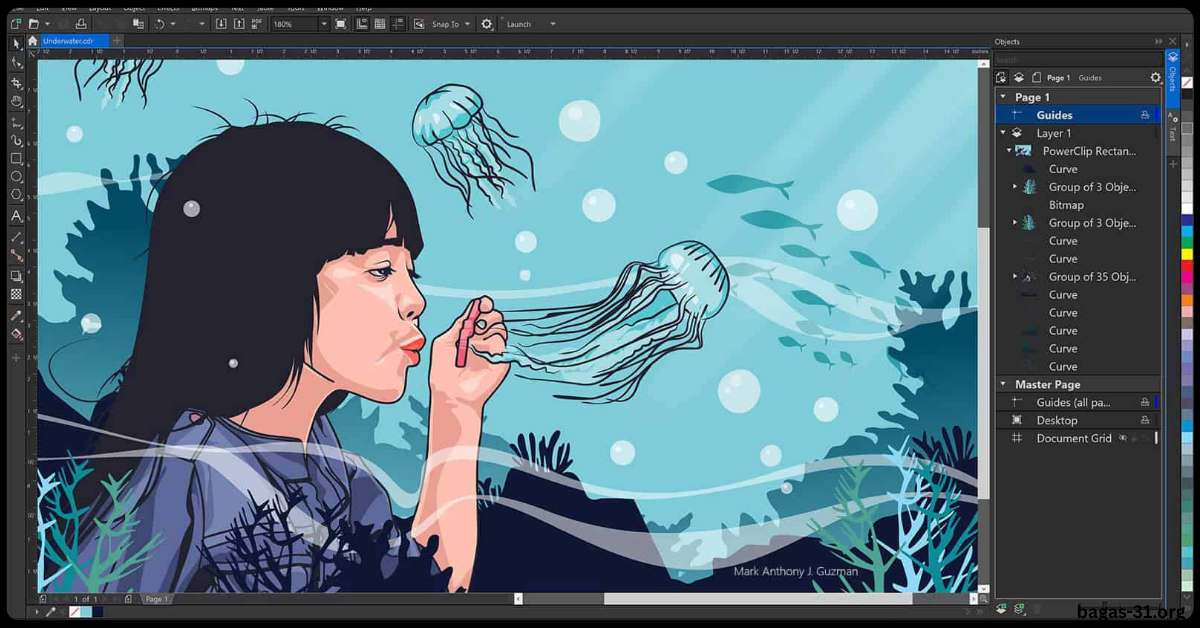Image resolution: width=1200 pixels, height=628 pixels.
Task: Click the Undo arrow icon
Action: [159, 23]
